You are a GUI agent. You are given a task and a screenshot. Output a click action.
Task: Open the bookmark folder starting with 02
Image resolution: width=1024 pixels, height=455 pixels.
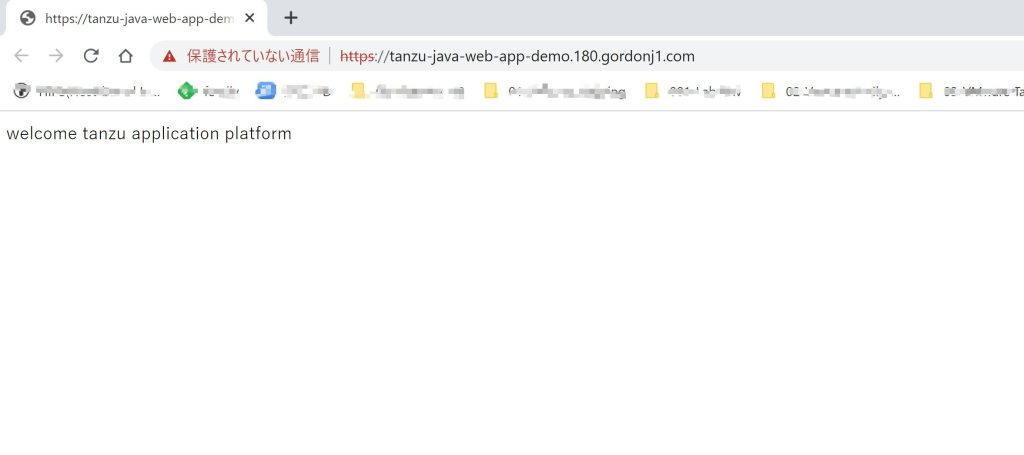coord(831,91)
